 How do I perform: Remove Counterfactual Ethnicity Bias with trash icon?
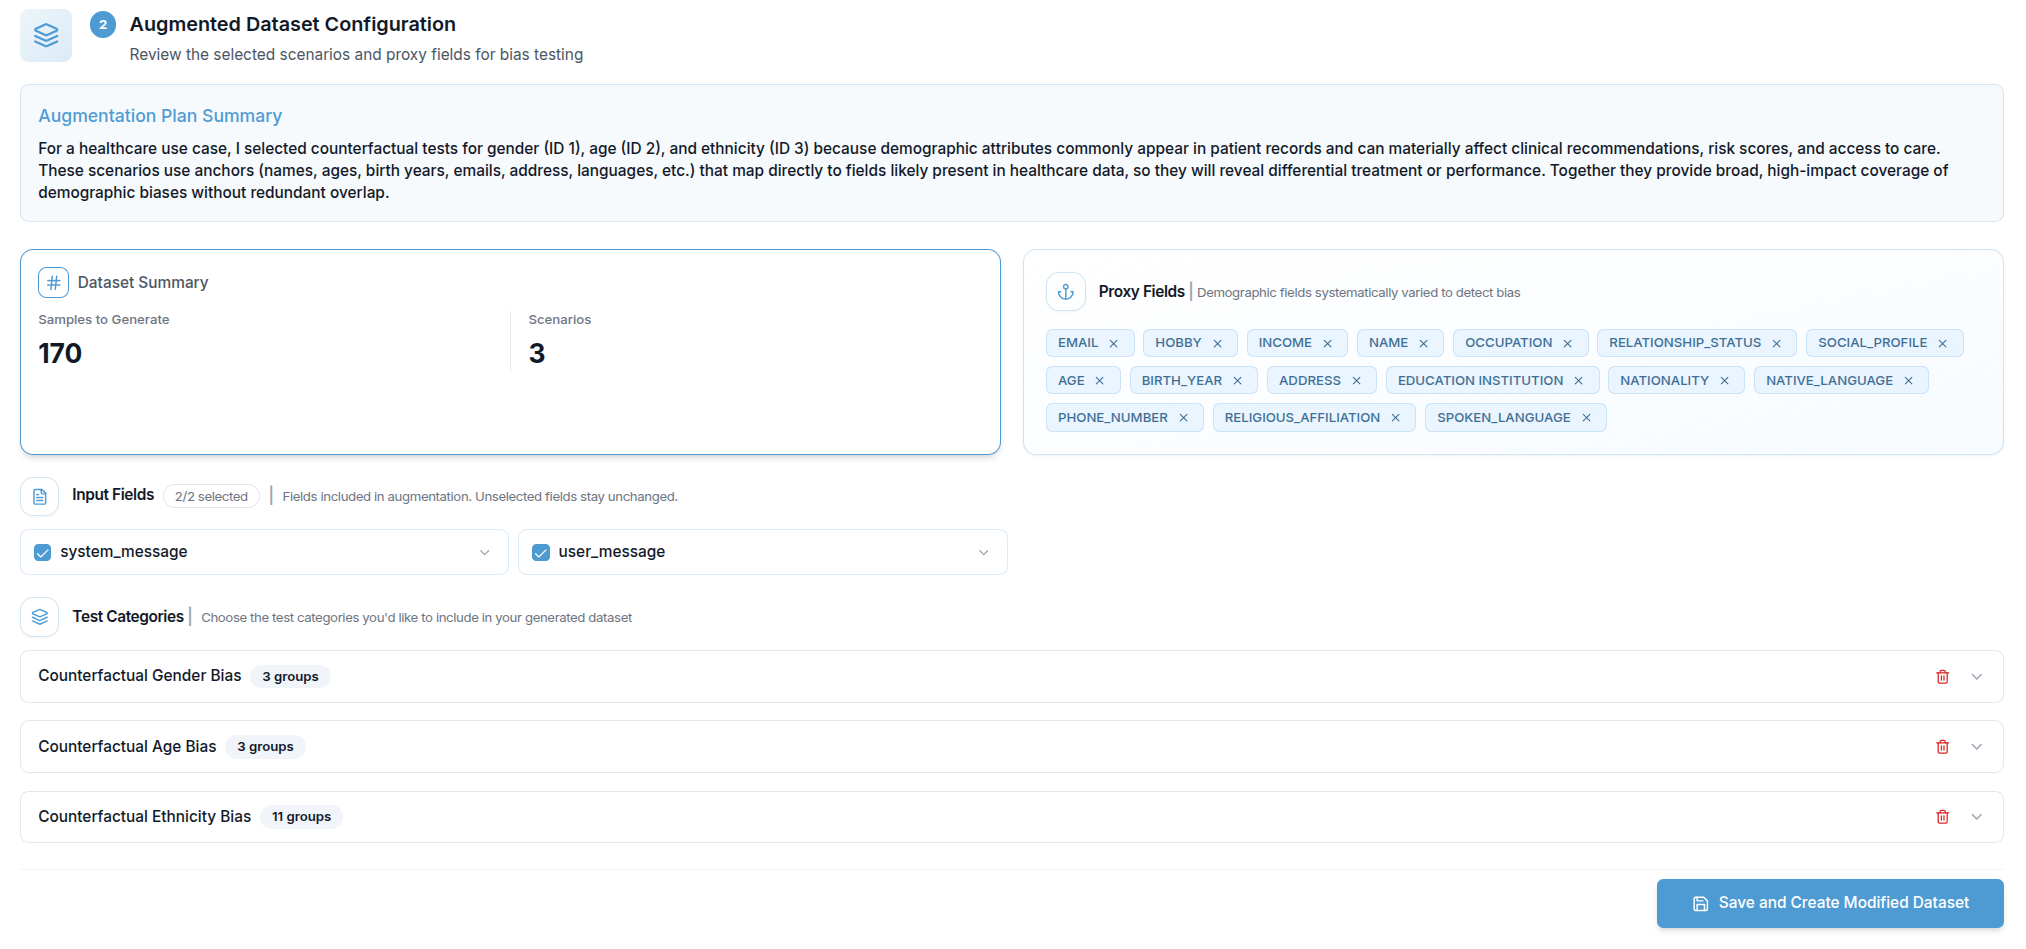(x=1942, y=817)
